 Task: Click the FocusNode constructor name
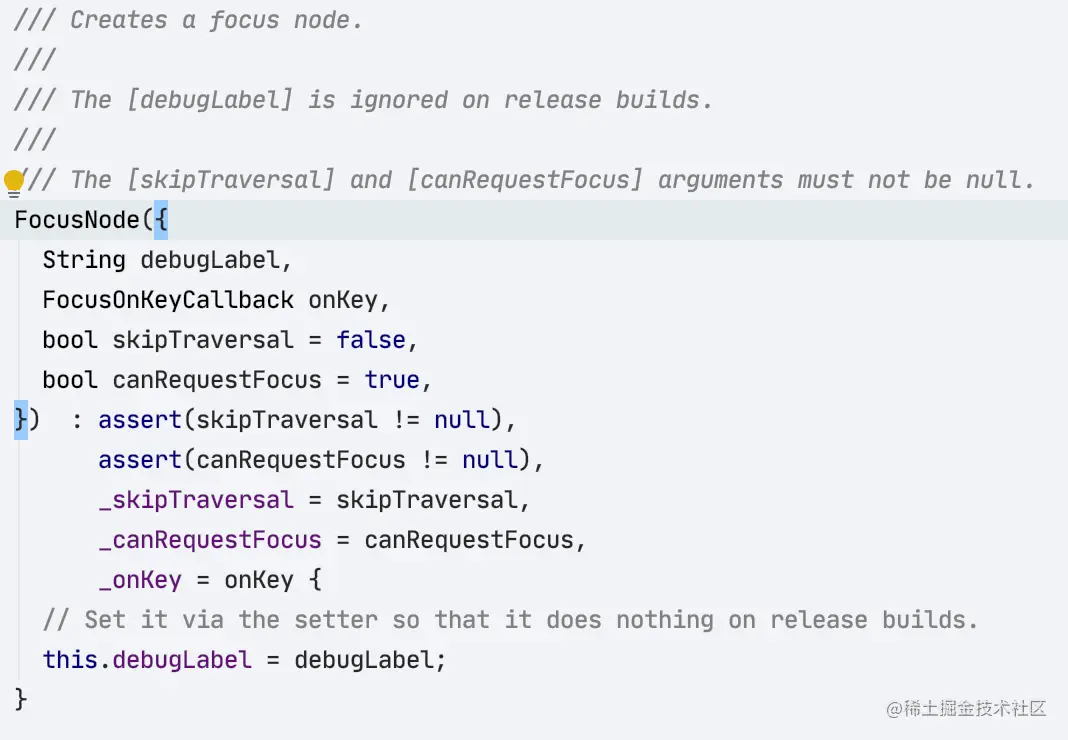(x=77, y=220)
